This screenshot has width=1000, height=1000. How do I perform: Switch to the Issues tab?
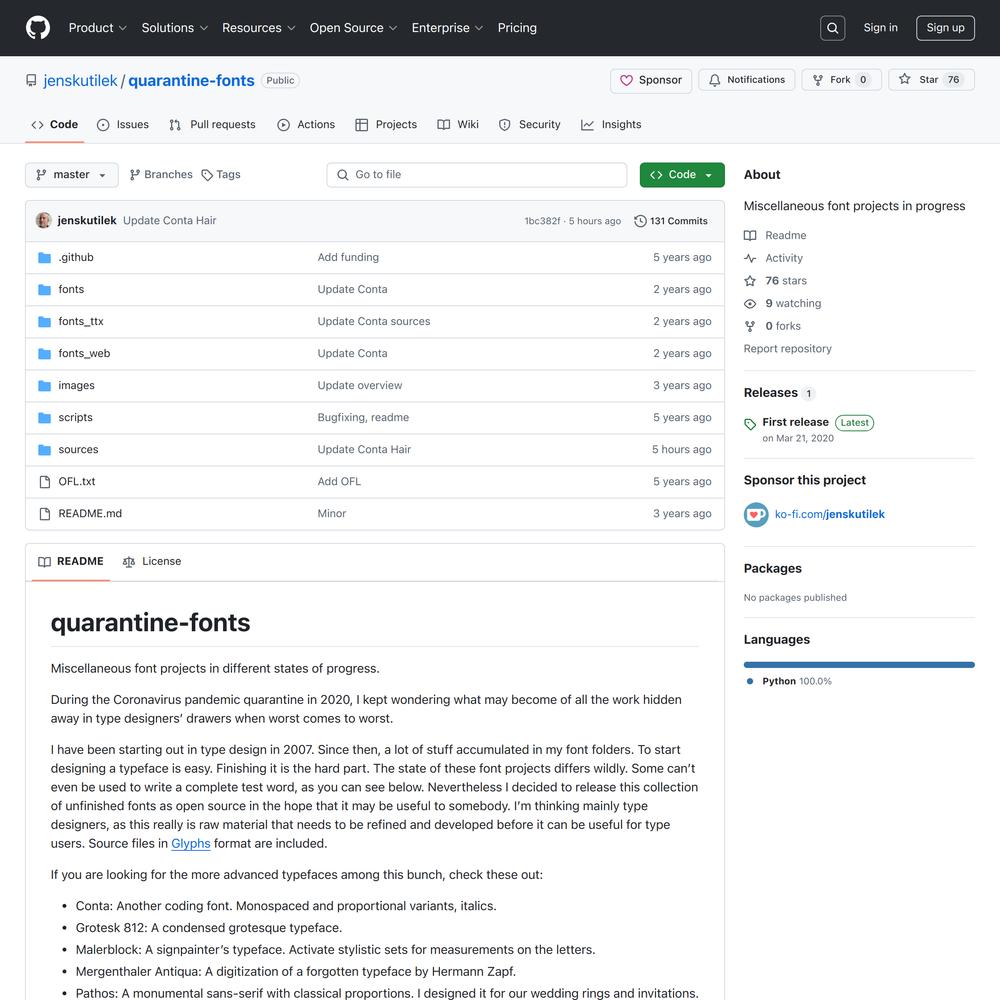tap(122, 125)
